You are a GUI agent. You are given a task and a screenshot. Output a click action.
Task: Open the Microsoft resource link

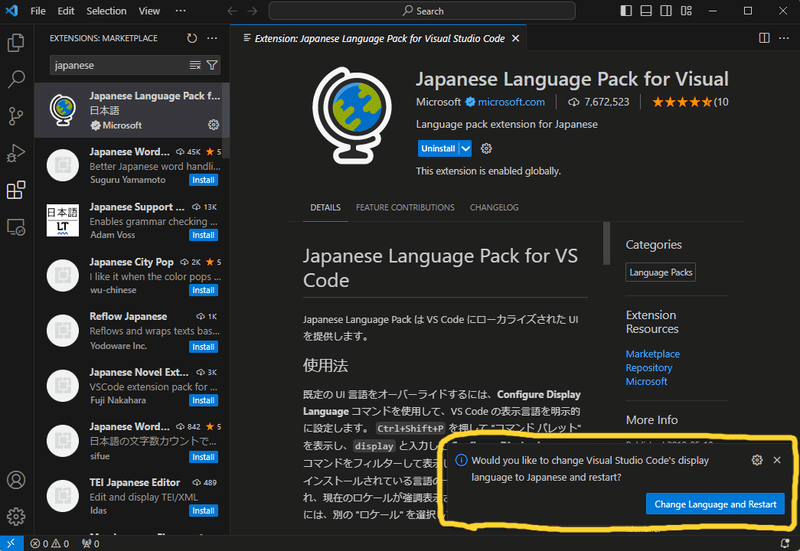click(x=646, y=381)
